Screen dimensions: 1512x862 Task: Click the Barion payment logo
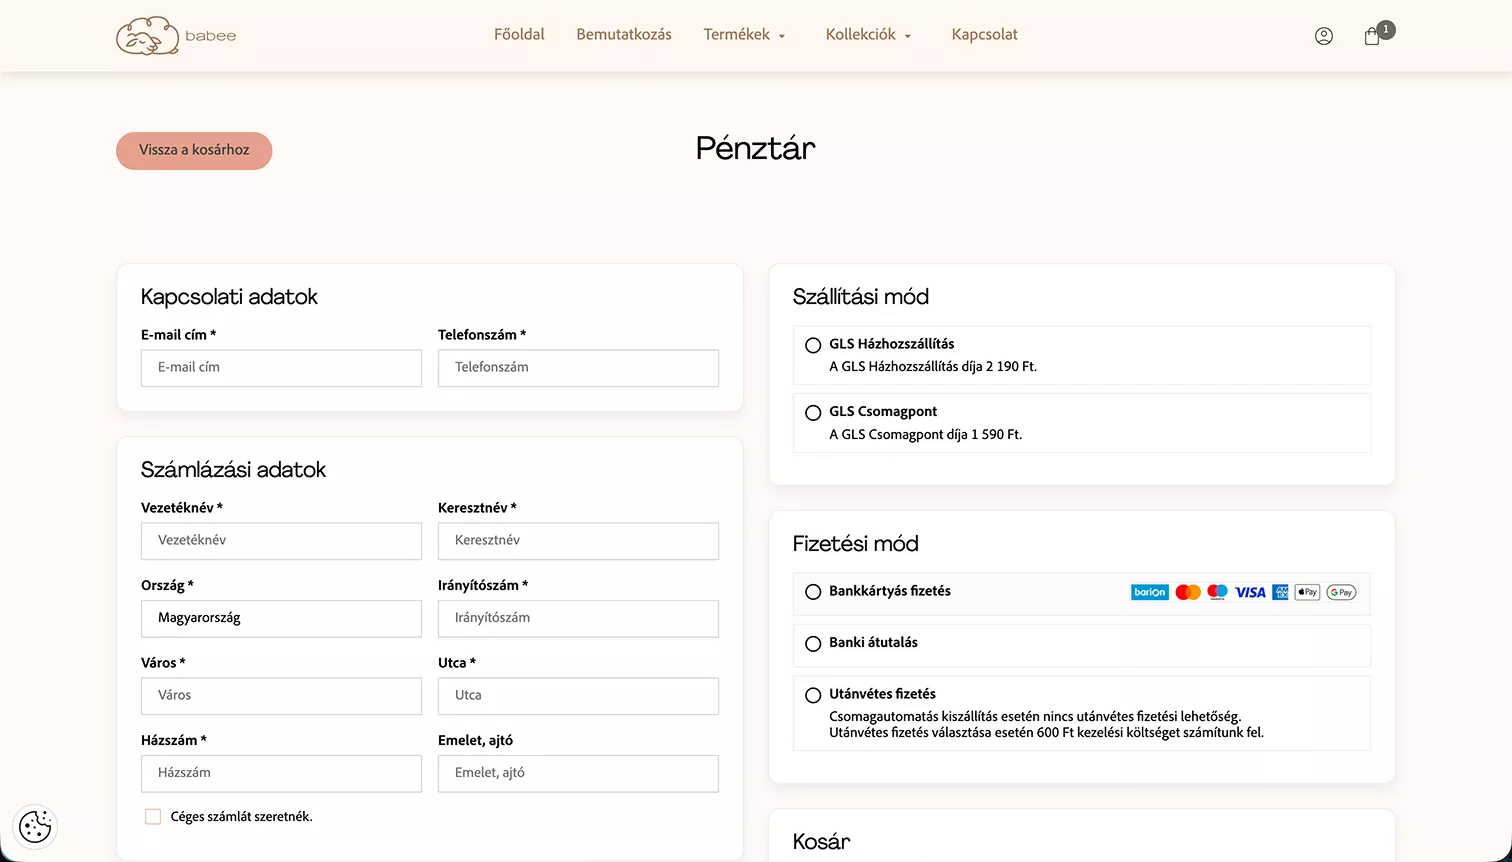[x=1149, y=592]
